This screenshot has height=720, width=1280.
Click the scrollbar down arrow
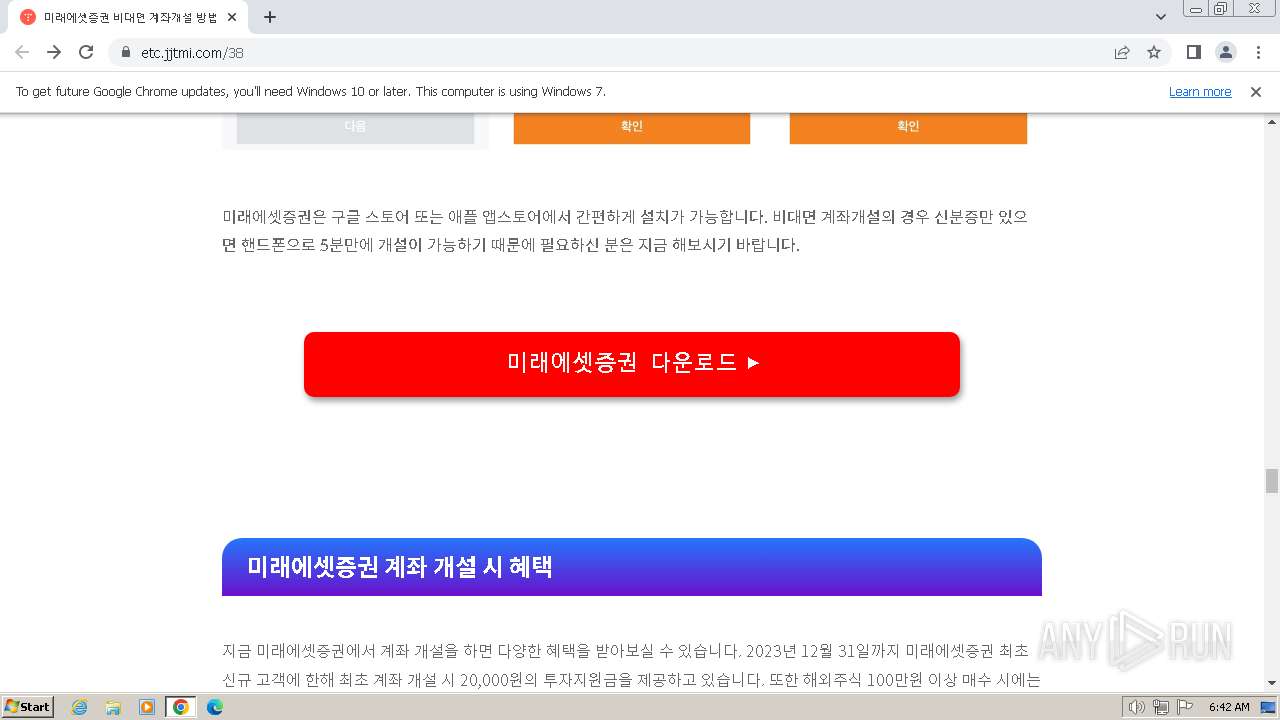(x=1272, y=683)
